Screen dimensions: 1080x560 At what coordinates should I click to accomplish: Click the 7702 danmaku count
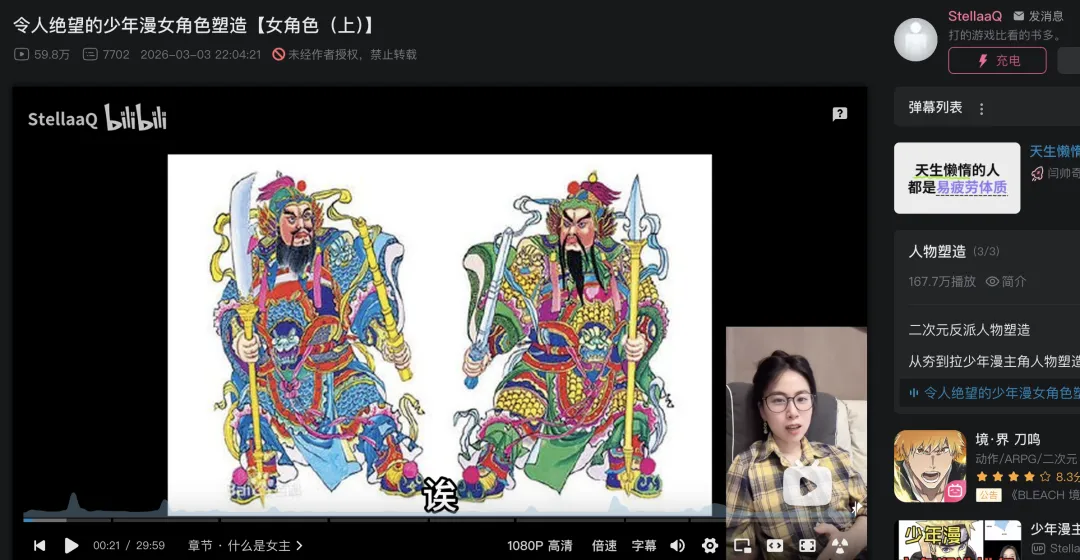point(106,54)
